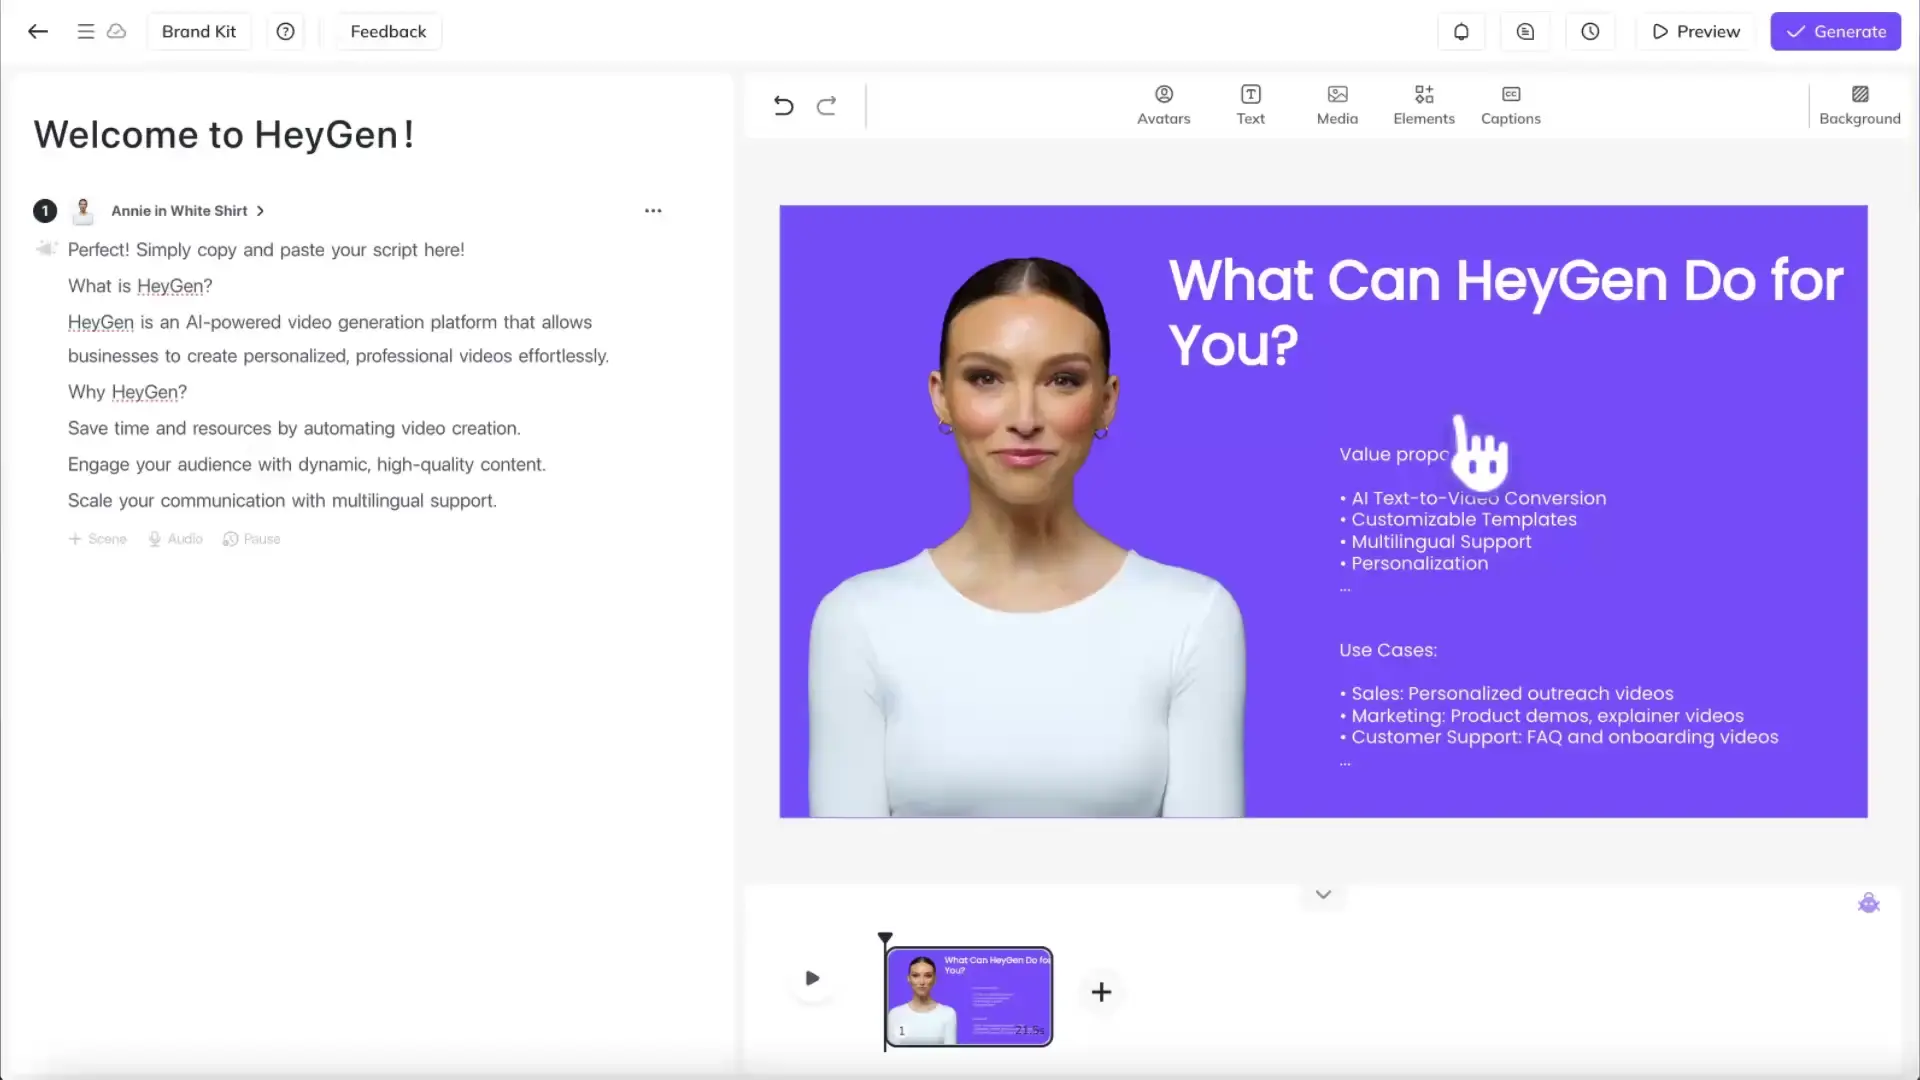The image size is (1920, 1080).
Task: Expand Annie in White Shirt avatar selector
Action: [187, 211]
